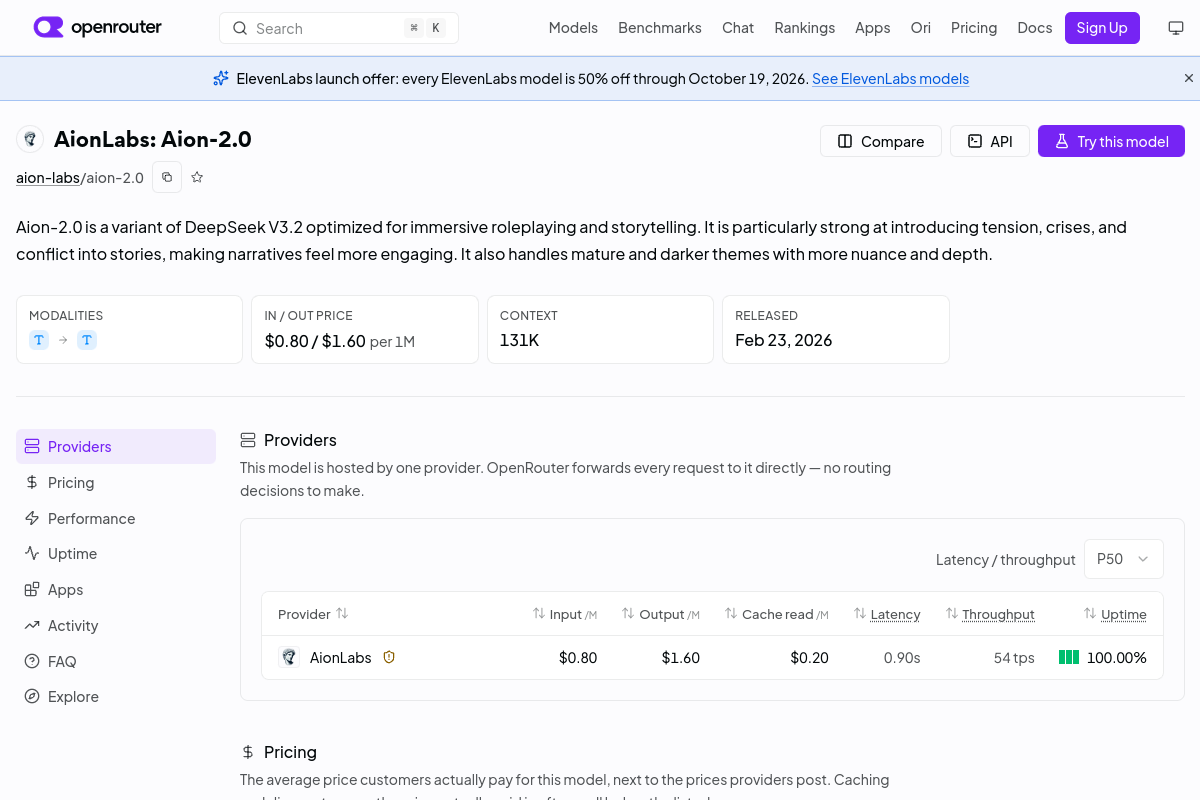This screenshot has width=1200, height=800.
Task: Select Performance in the sidebar
Action: [x=116, y=518]
